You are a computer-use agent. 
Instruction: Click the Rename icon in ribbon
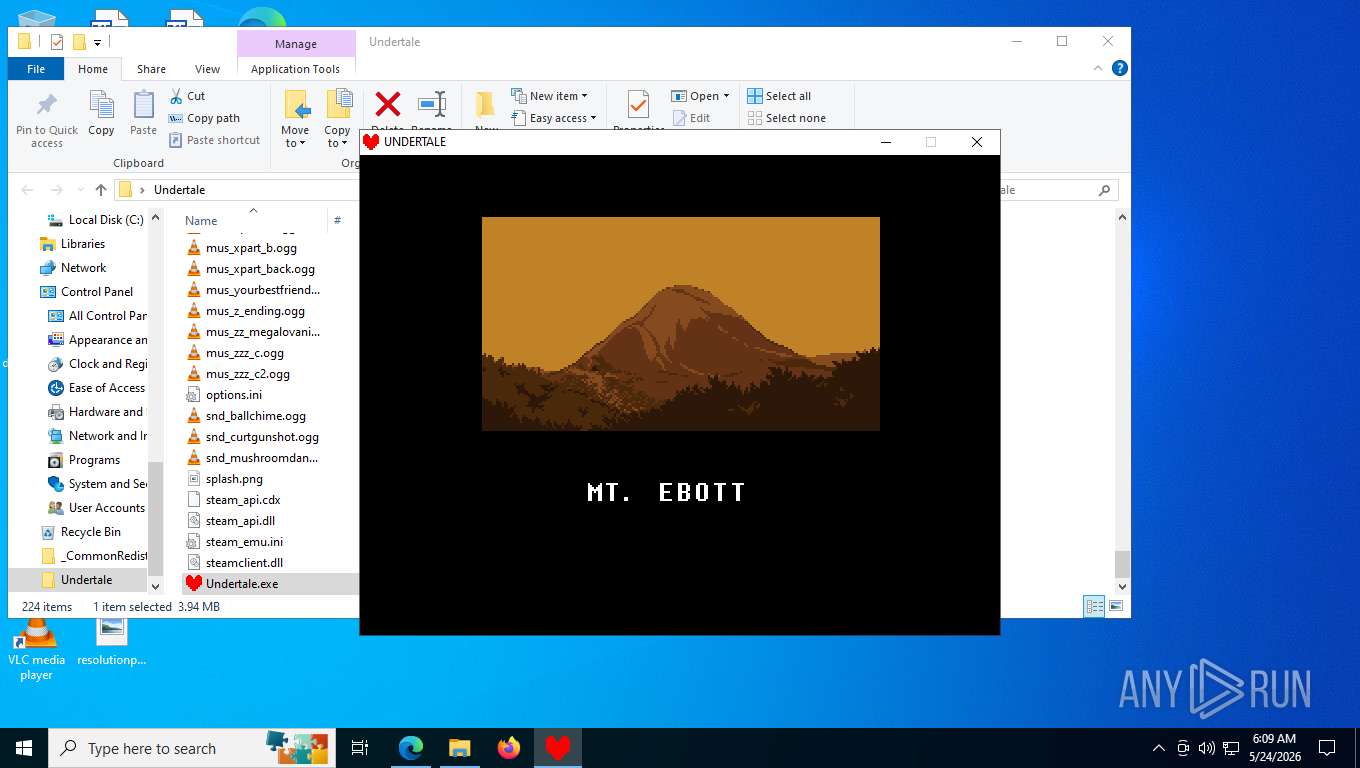pos(432,104)
